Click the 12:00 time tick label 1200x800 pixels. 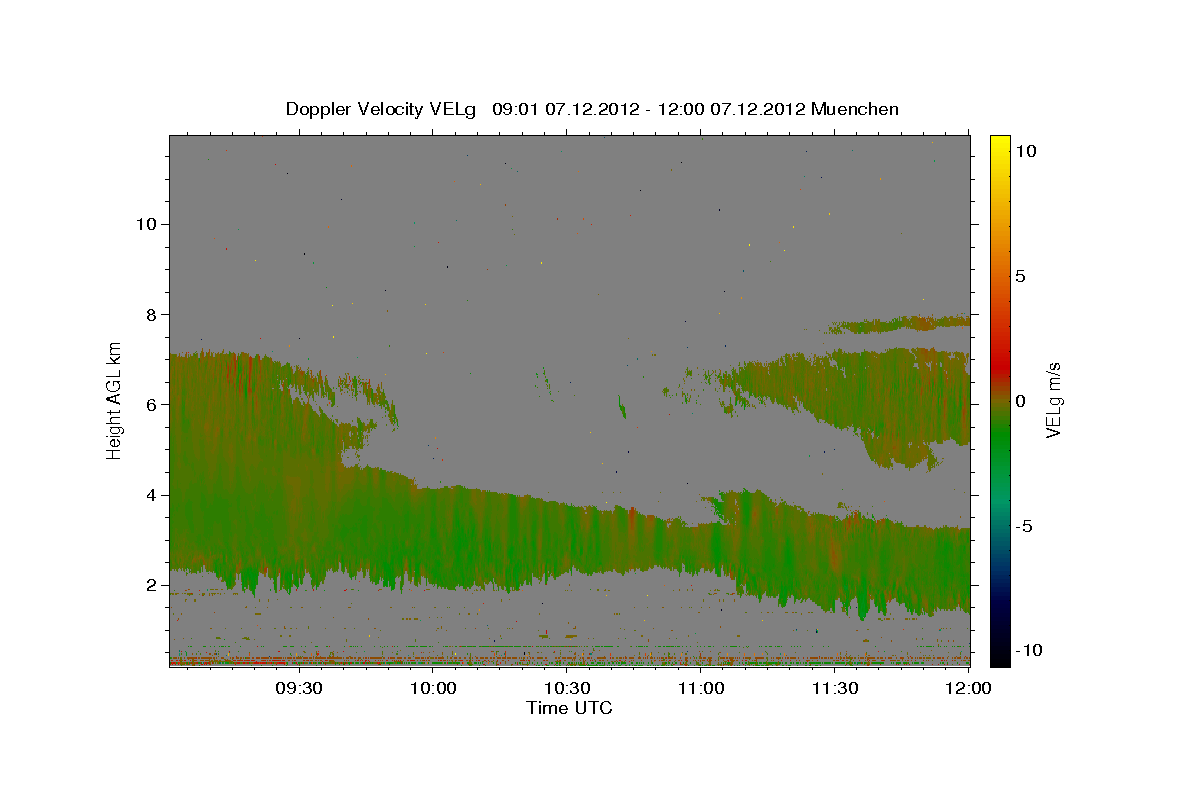[x=968, y=688]
